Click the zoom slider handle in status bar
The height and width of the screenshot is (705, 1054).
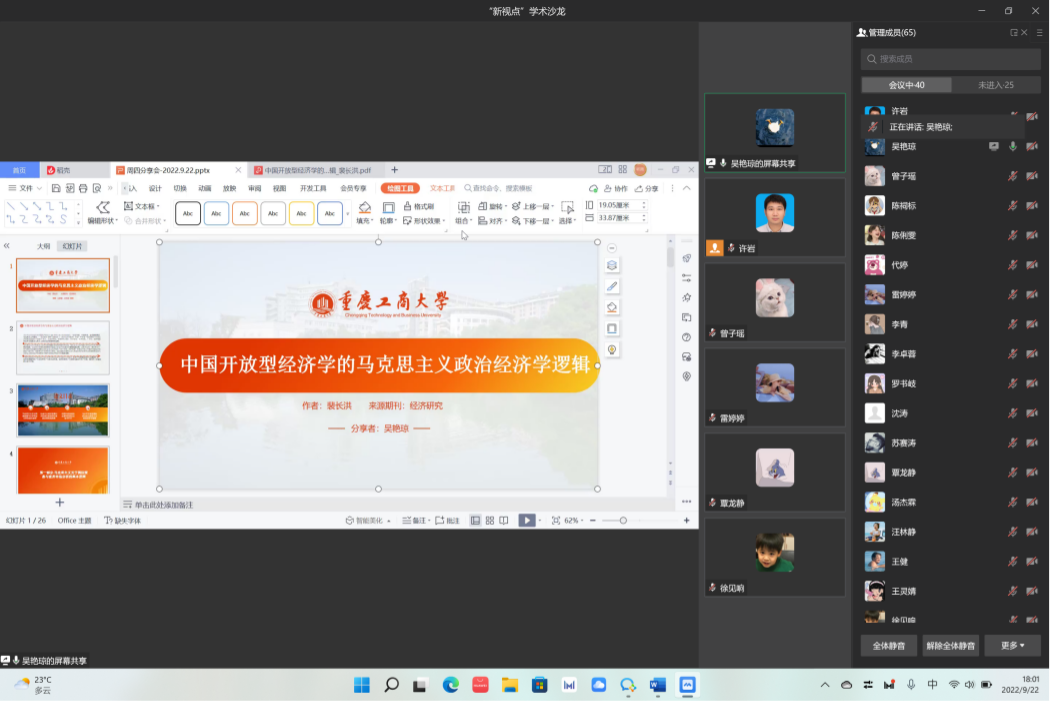pyautogui.click(x=623, y=520)
